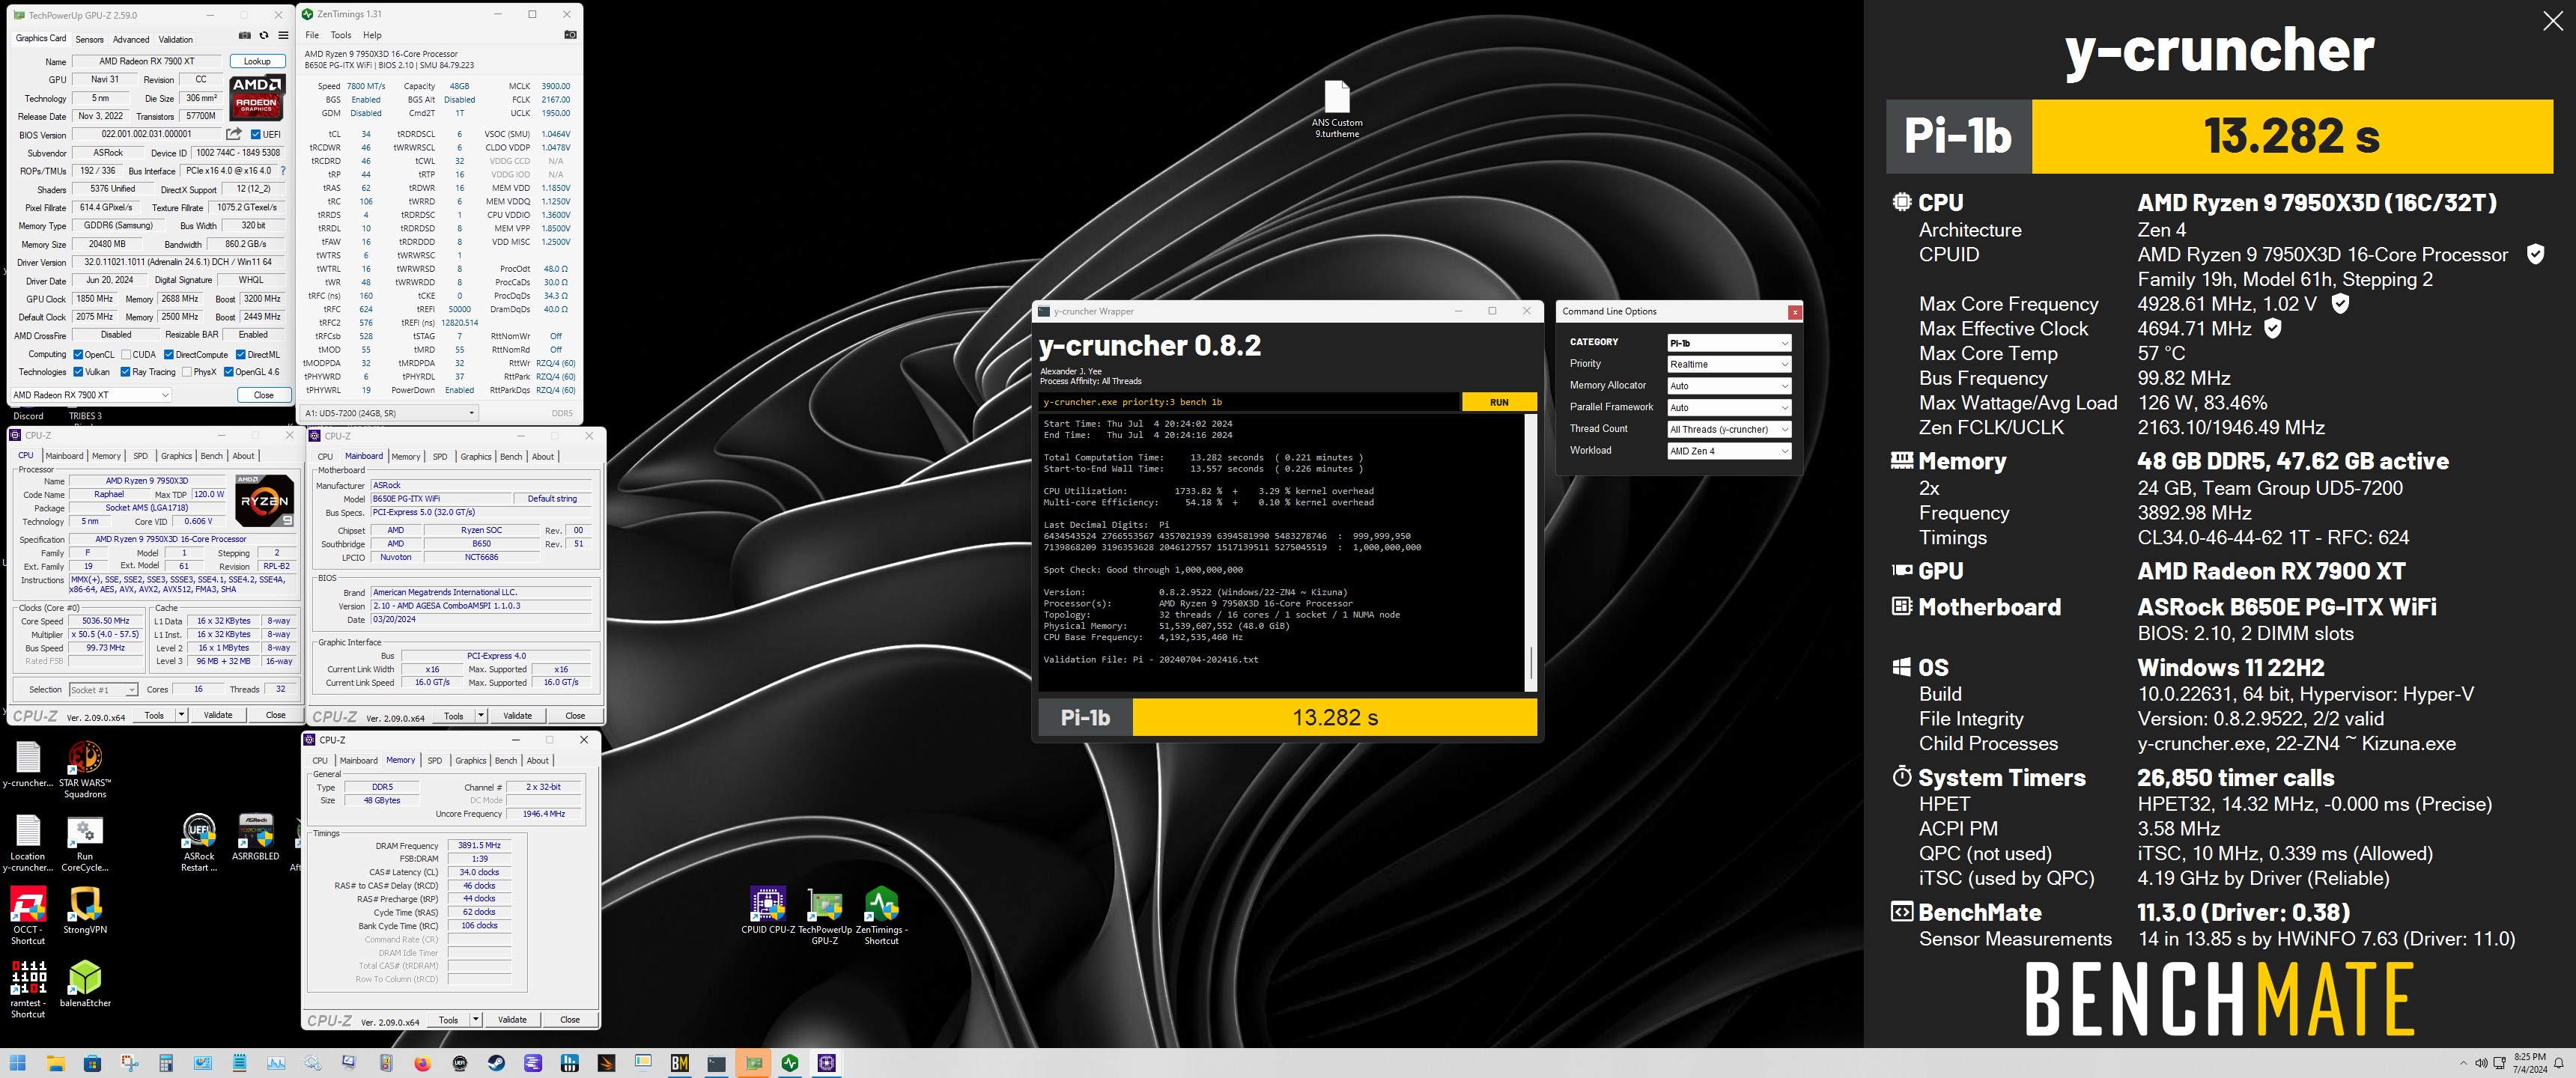Click the Calculator icon in the taskbar
2576x1078 pixels.
pos(166,1063)
